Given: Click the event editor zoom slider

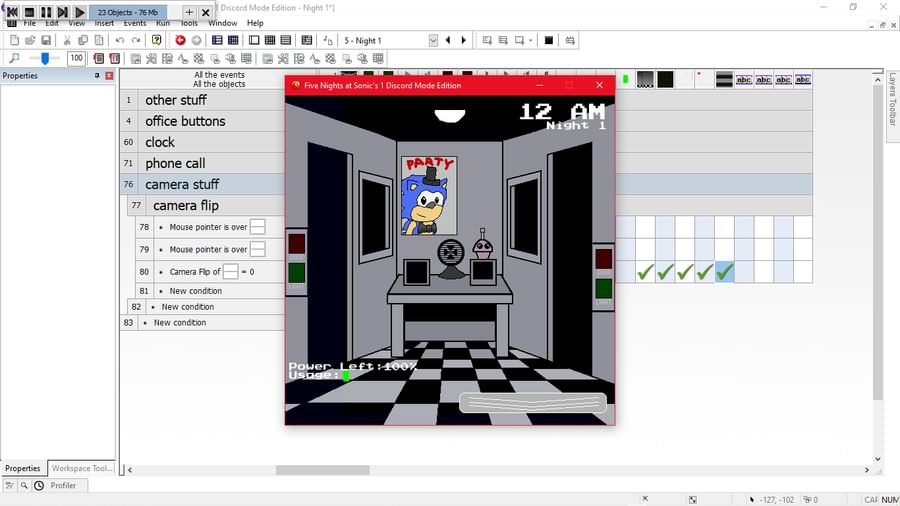Looking at the screenshot, I should (x=44, y=58).
